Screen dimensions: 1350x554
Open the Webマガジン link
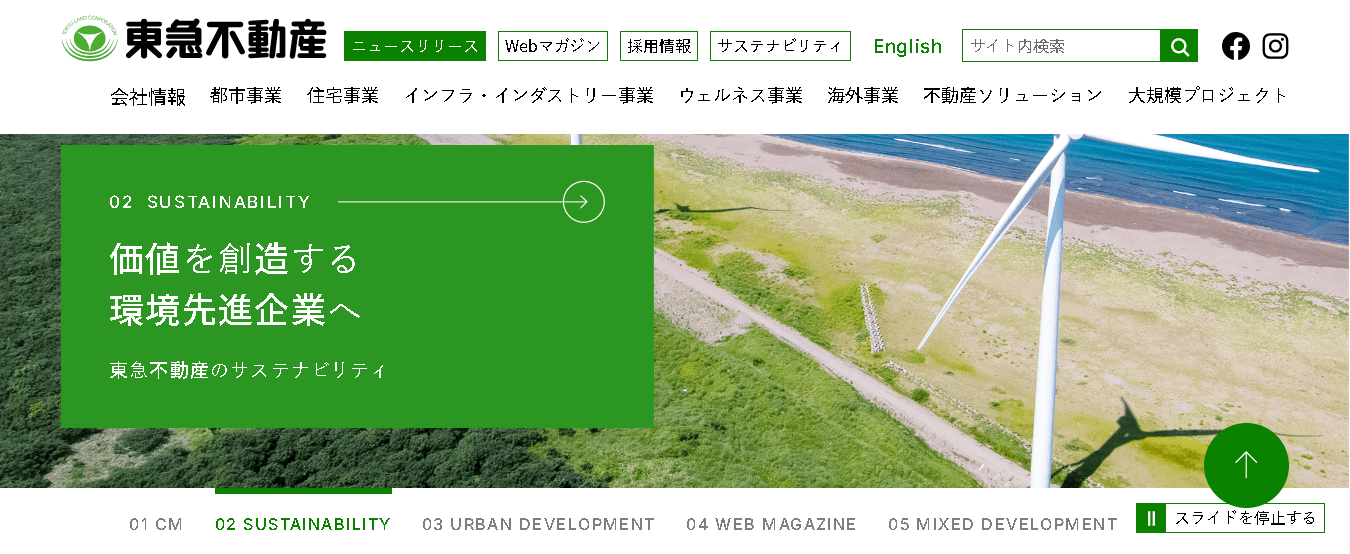pos(553,46)
